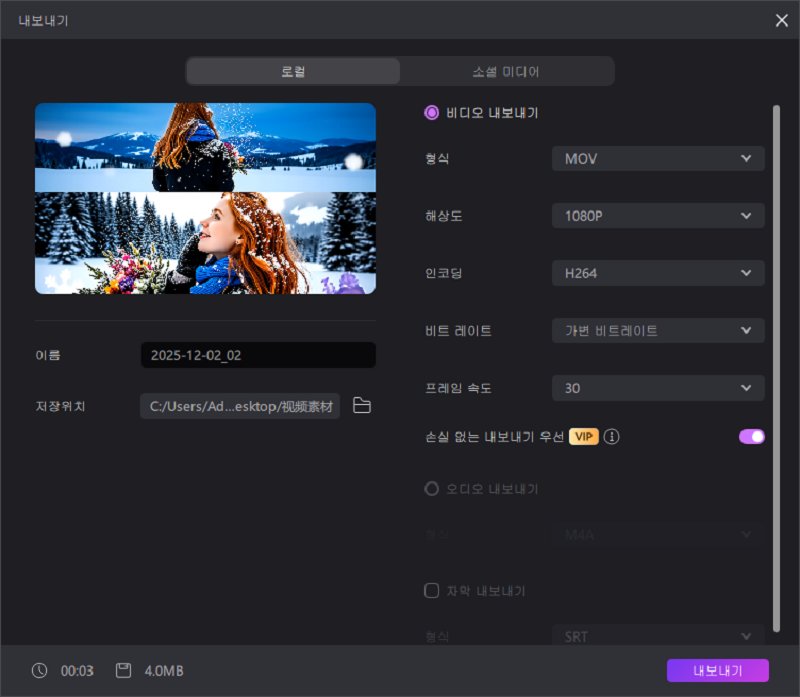Open the folder browser for save location

pos(361,406)
